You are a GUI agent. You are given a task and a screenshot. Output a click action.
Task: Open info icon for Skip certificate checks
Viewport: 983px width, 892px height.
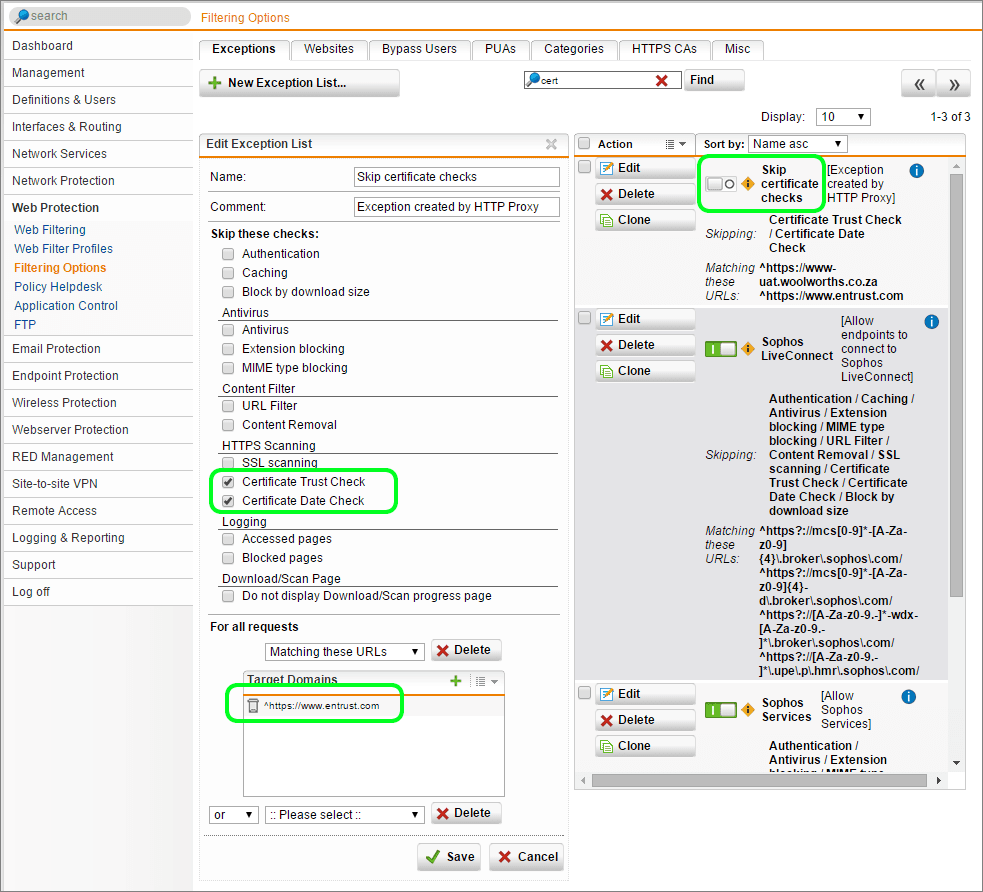[x=916, y=171]
